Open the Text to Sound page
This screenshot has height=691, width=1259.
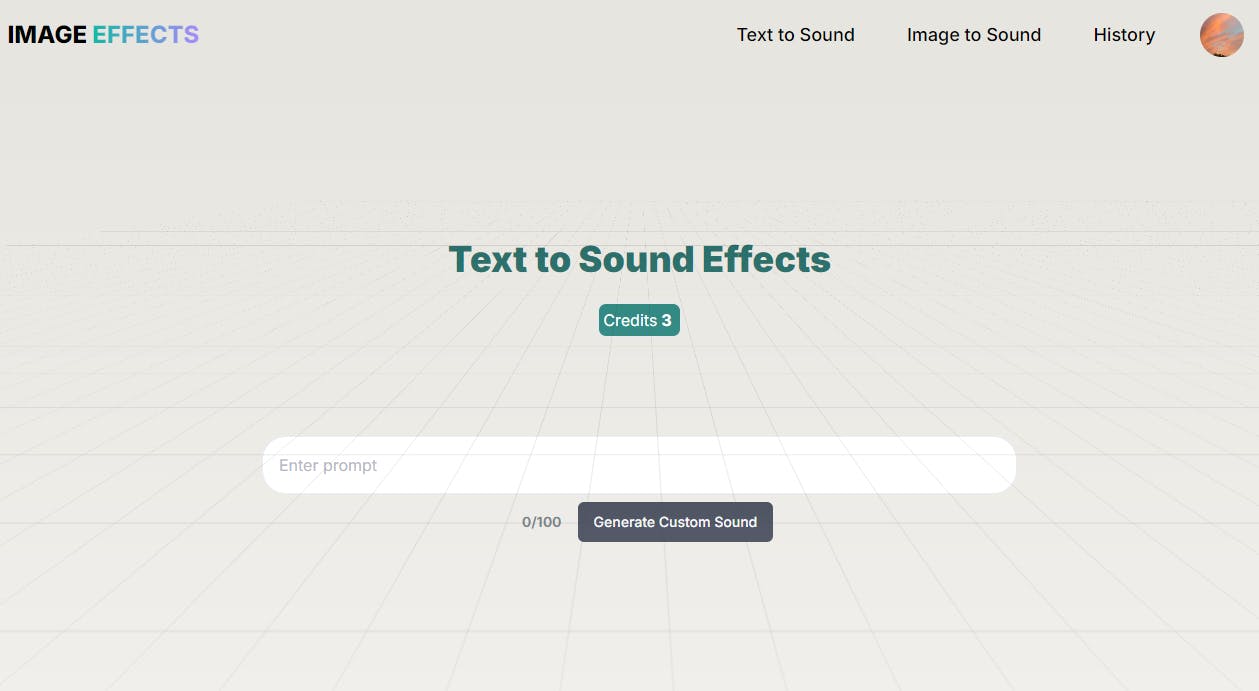795,35
